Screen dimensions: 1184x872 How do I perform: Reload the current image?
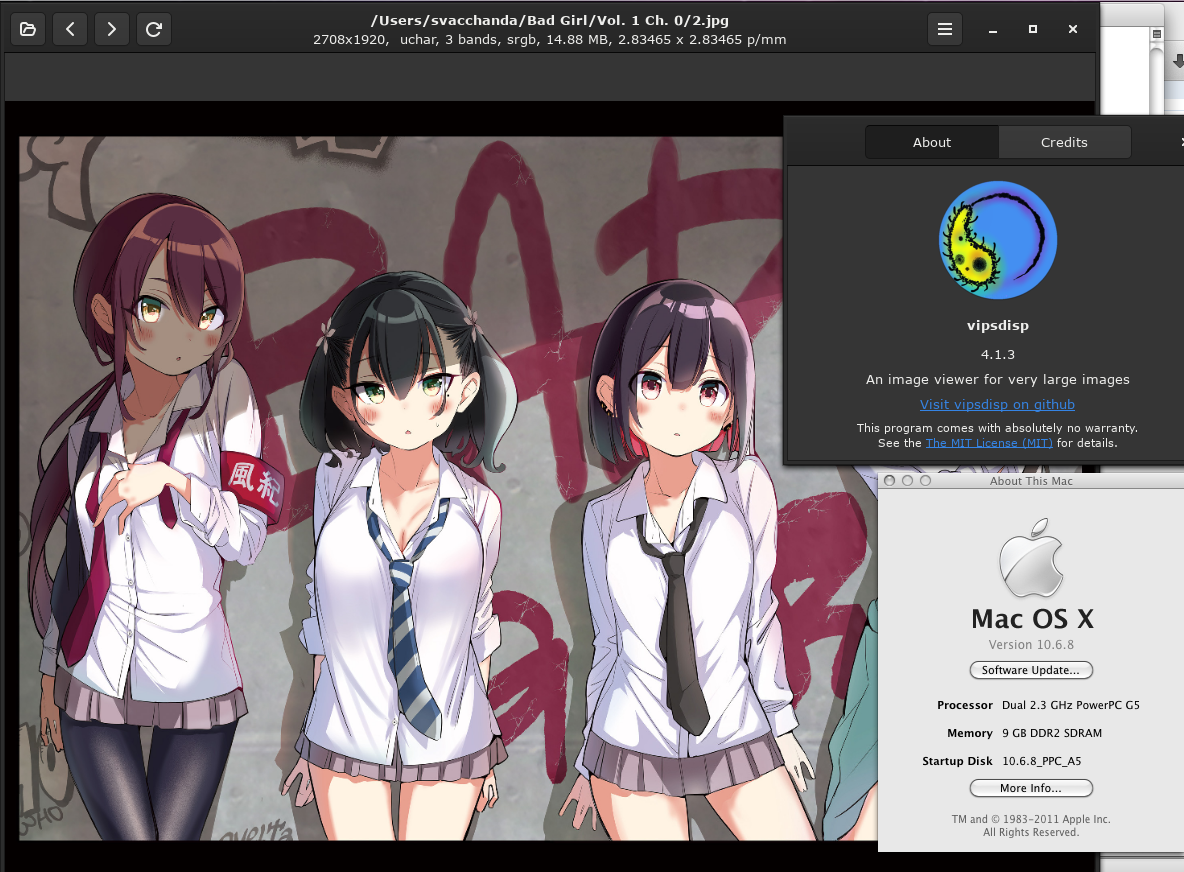[153, 29]
